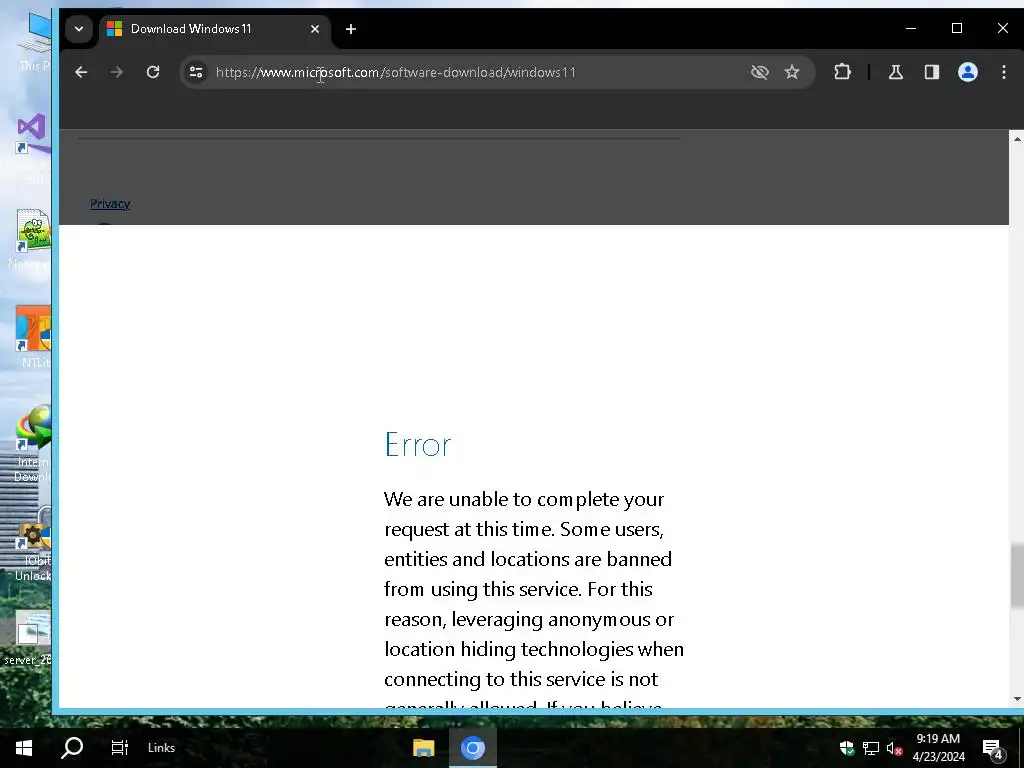Click the scrollbar down arrow
Screen dimensions: 1024x768
[1016, 699]
